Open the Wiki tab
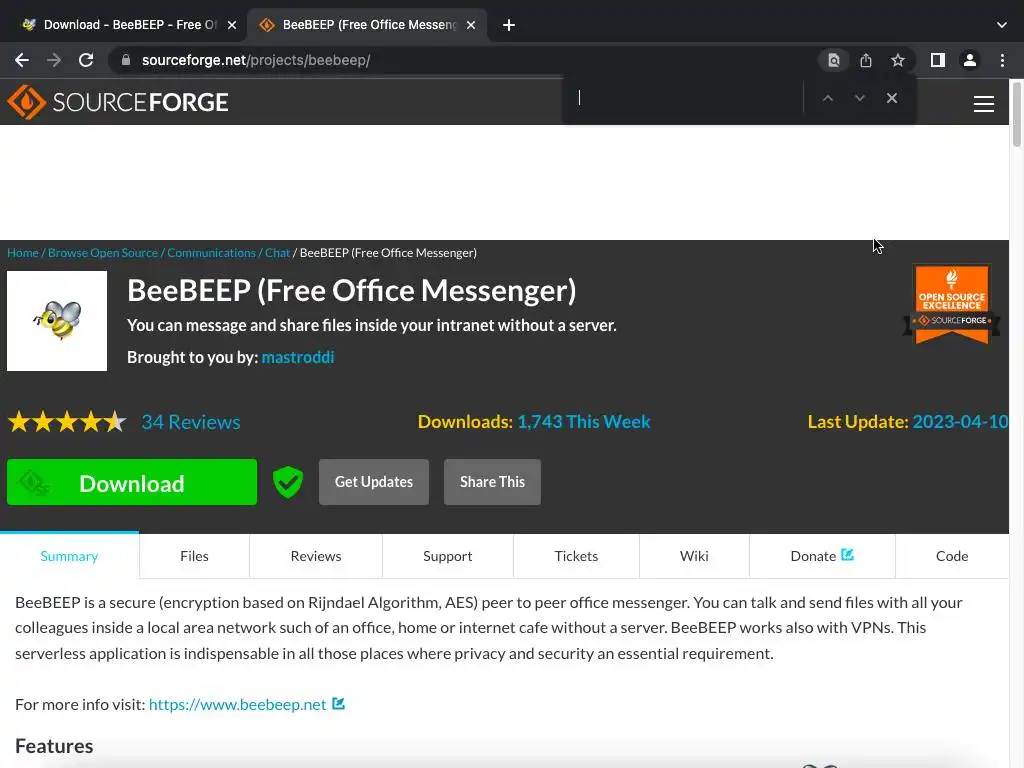Viewport: 1024px width, 768px height. (x=694, y=556)
